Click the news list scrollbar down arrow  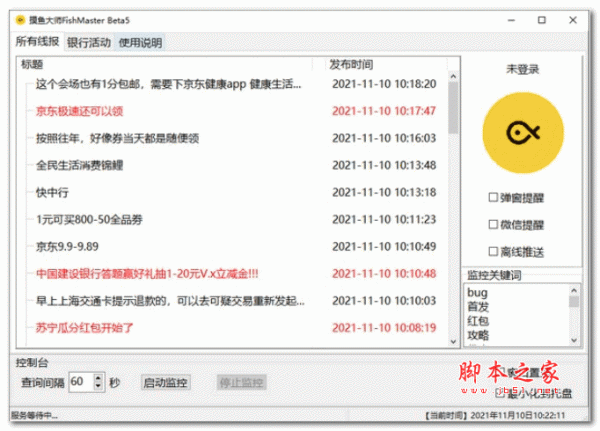[x=453, y=341]
